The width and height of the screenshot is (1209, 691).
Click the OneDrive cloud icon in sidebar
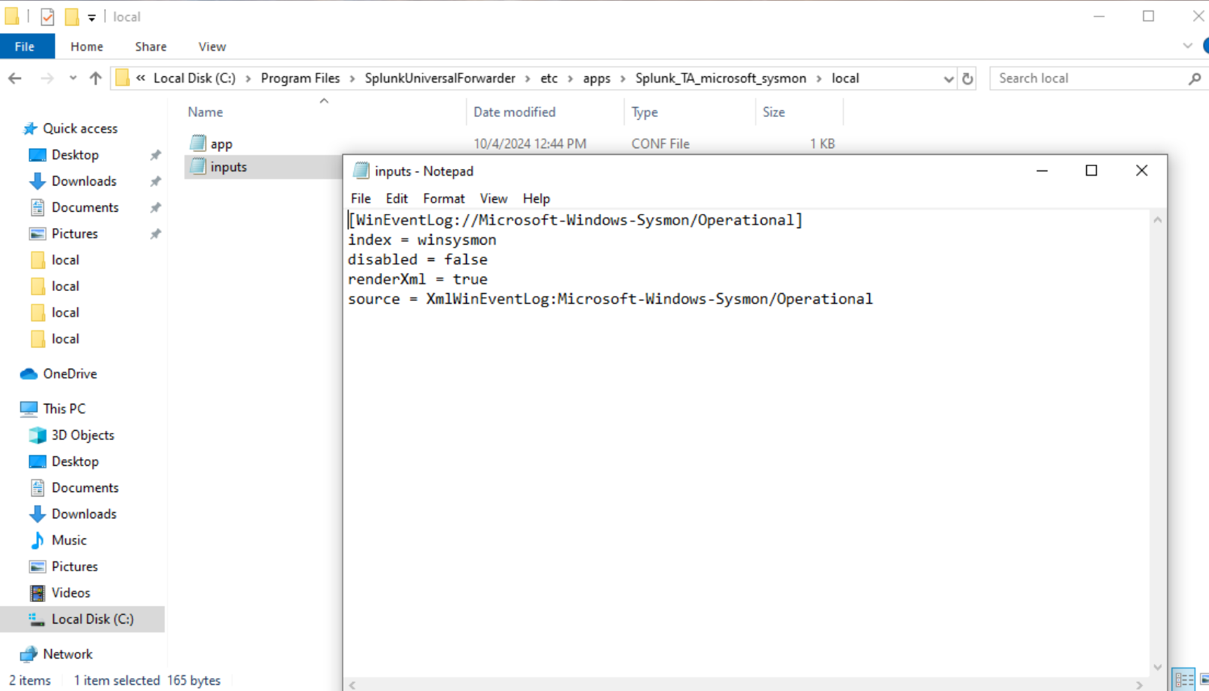click(x=29, y=373)
